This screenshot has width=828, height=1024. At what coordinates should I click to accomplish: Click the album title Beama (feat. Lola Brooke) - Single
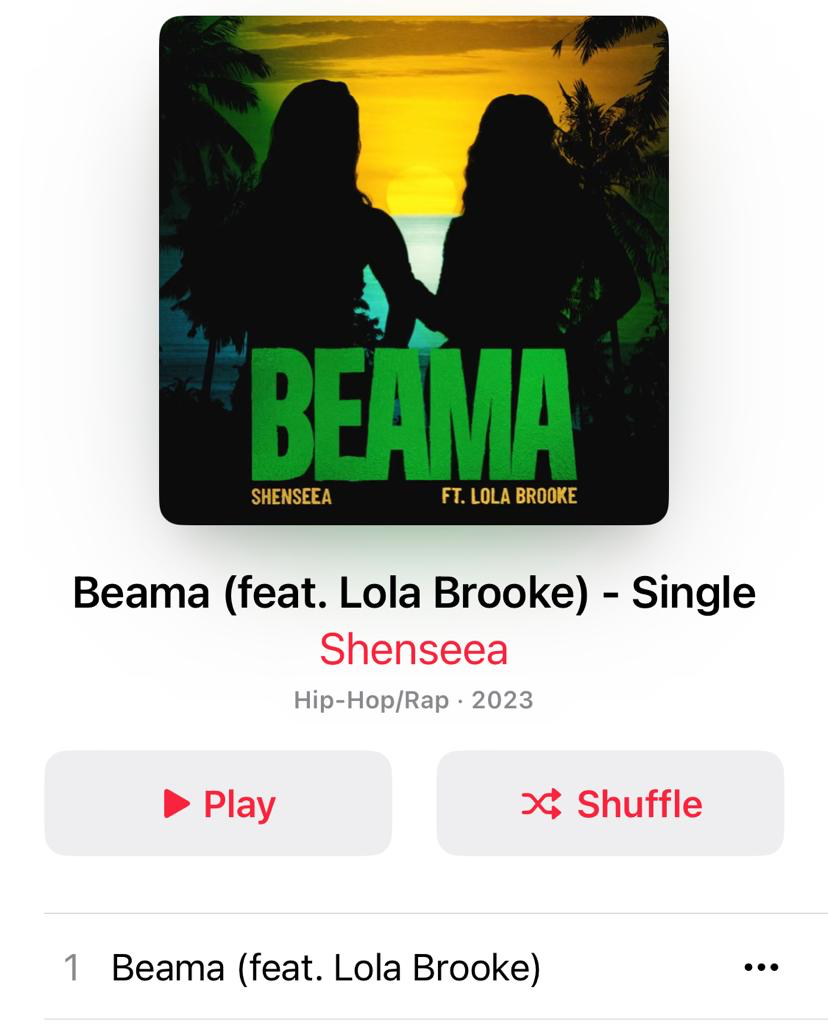pos(414,593)
